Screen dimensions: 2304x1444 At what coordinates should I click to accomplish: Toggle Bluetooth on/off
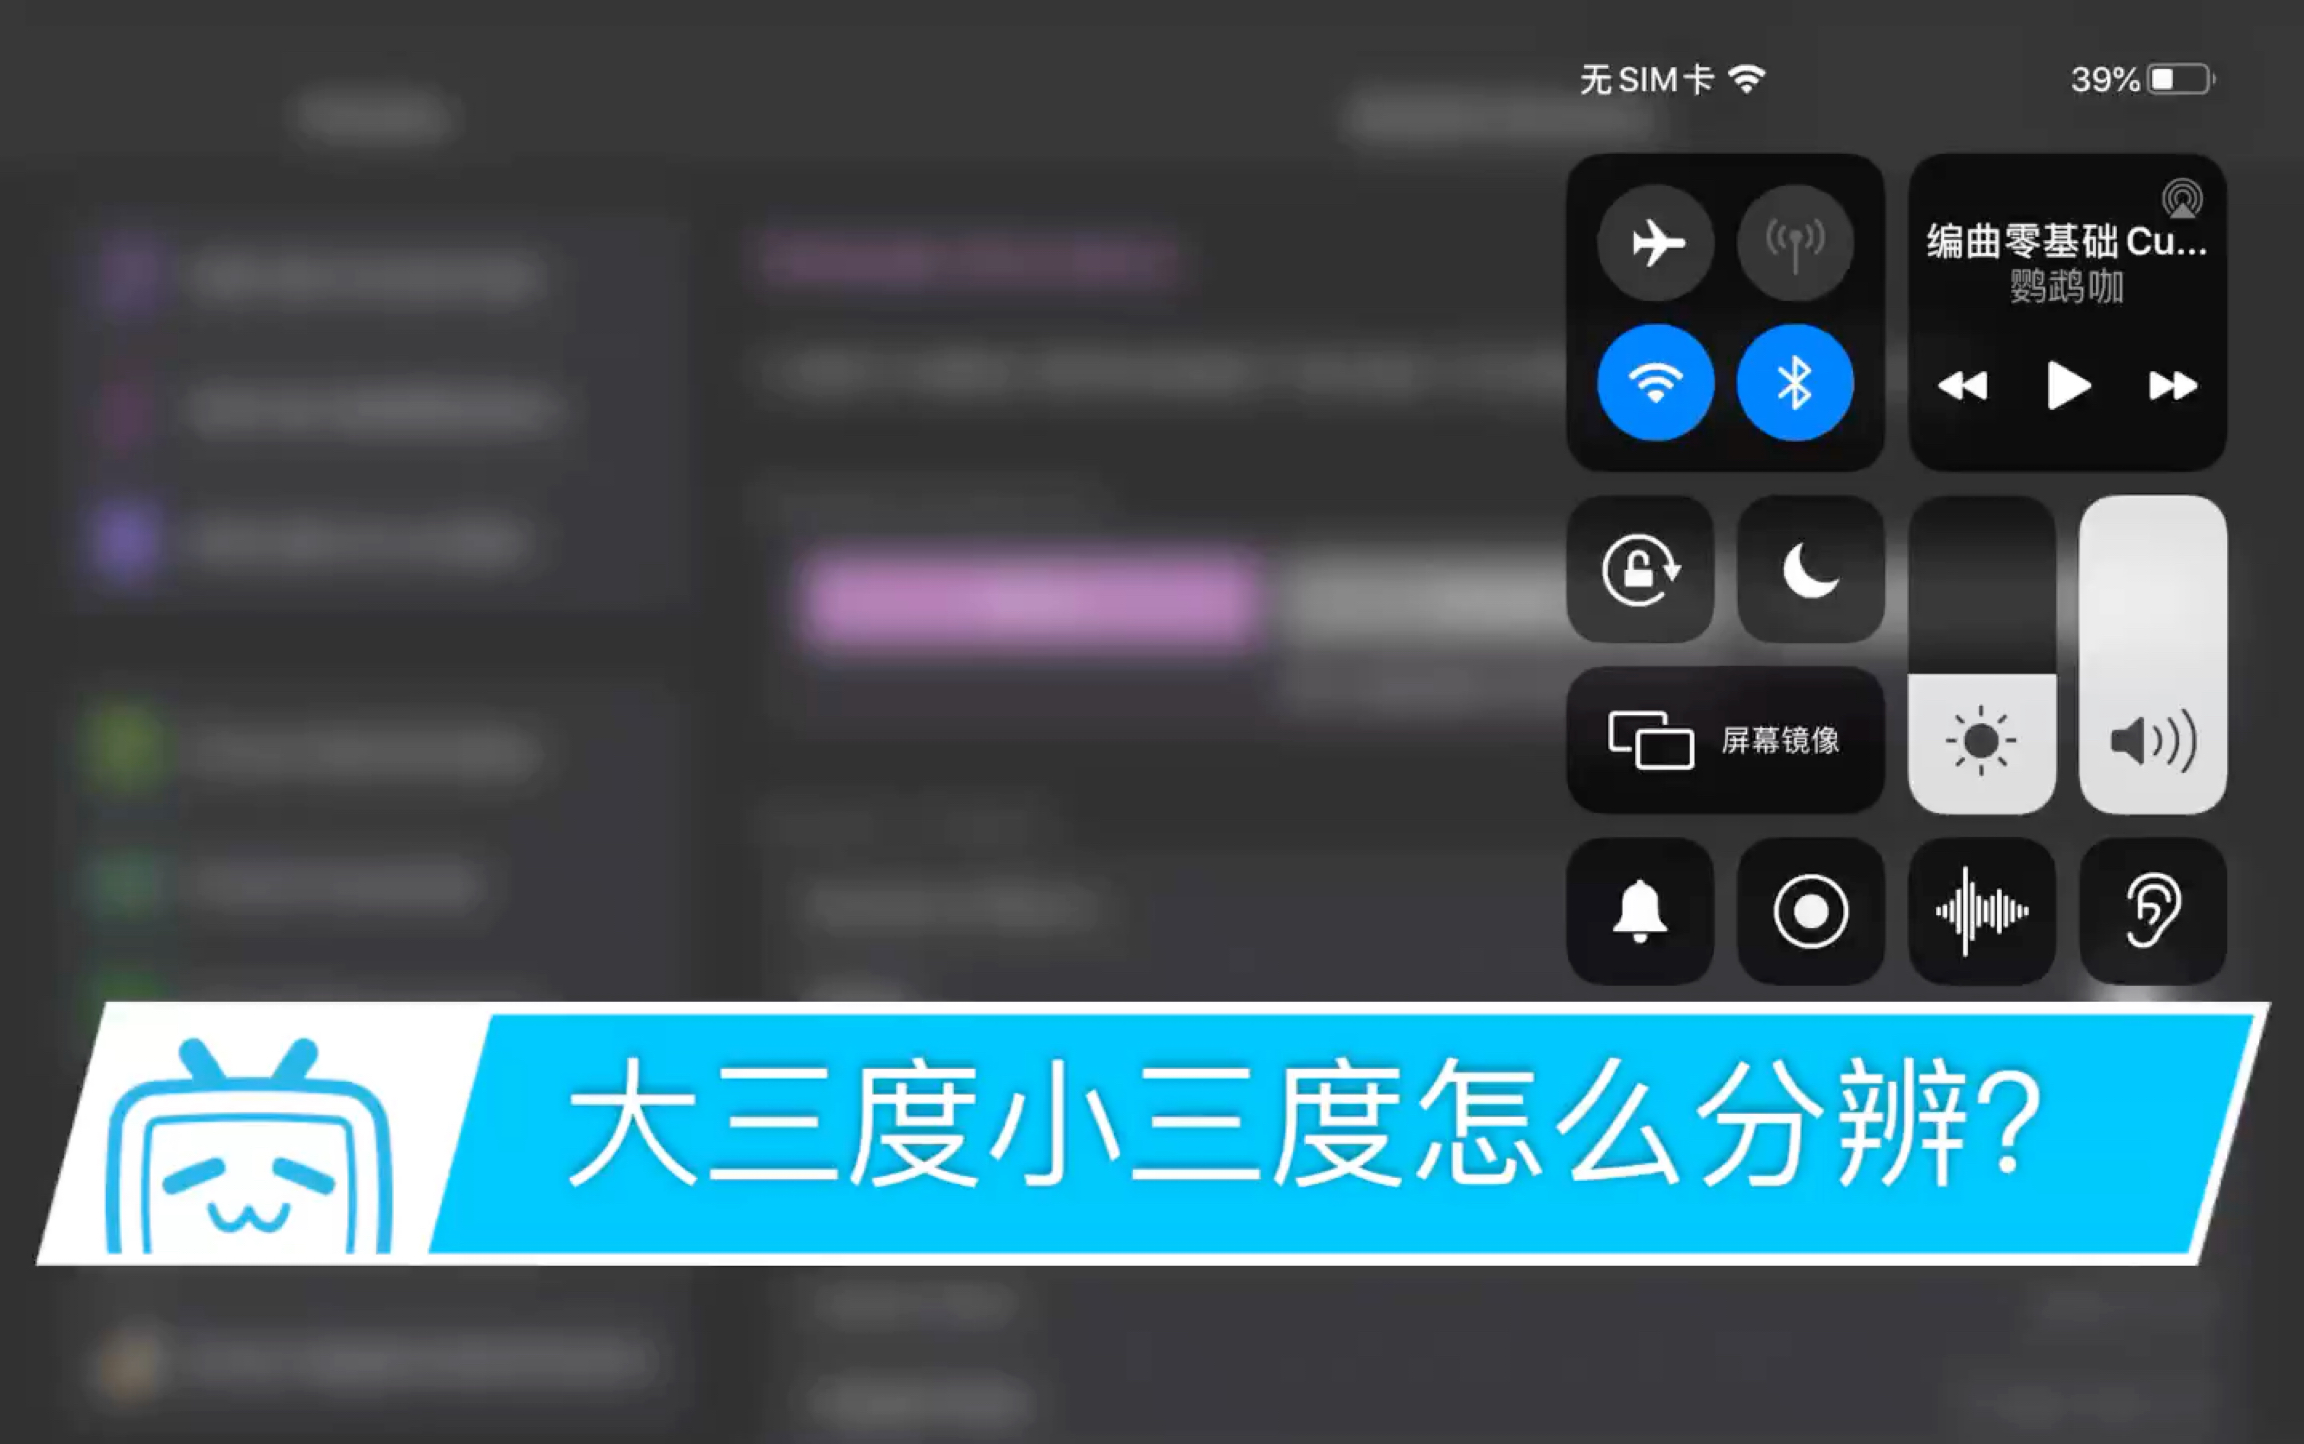pos(1795,384)
